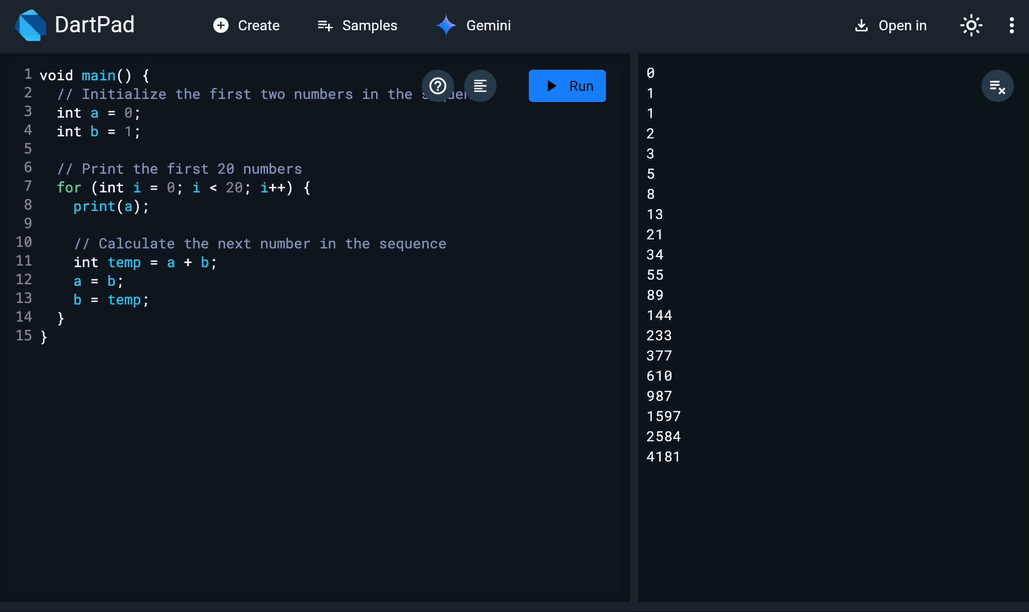
Task: Clear the console output with the clear icon
Action: tap(997, 86)
